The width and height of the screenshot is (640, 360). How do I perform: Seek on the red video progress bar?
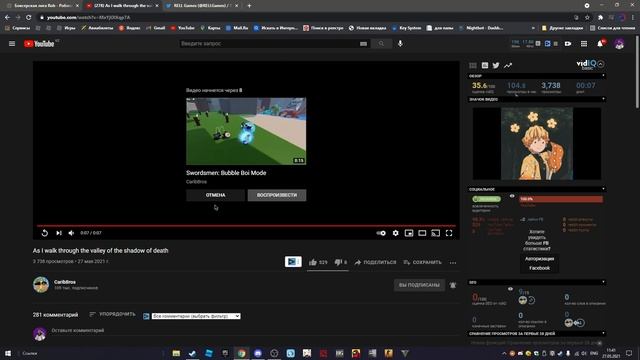[x=246, y=225]
